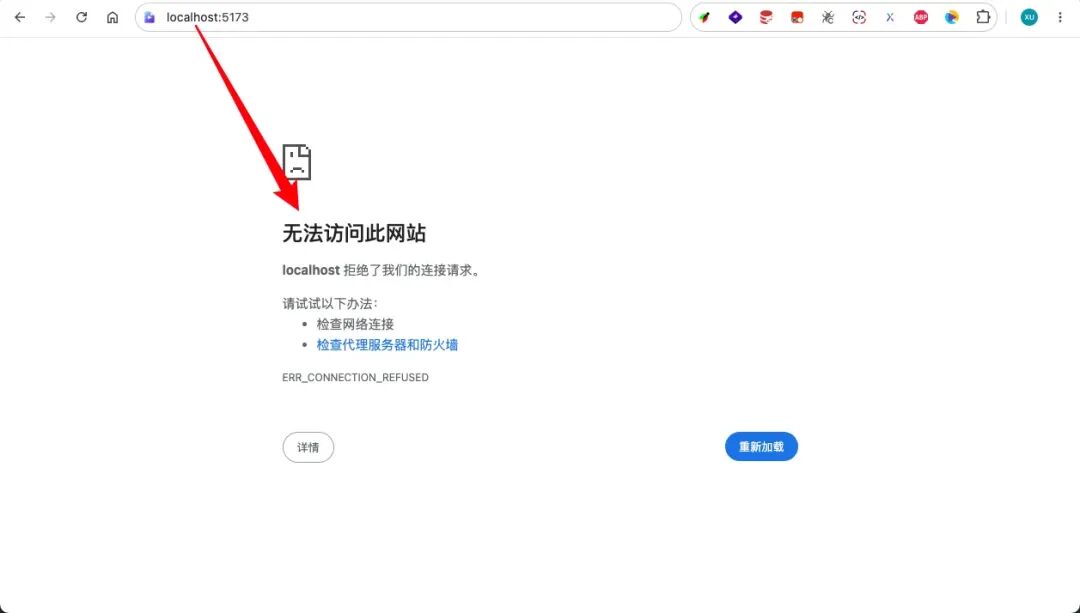Open the gray spider bug extension
The height and width of the screenshot is (613, 1080).
[x=828, y=17]
